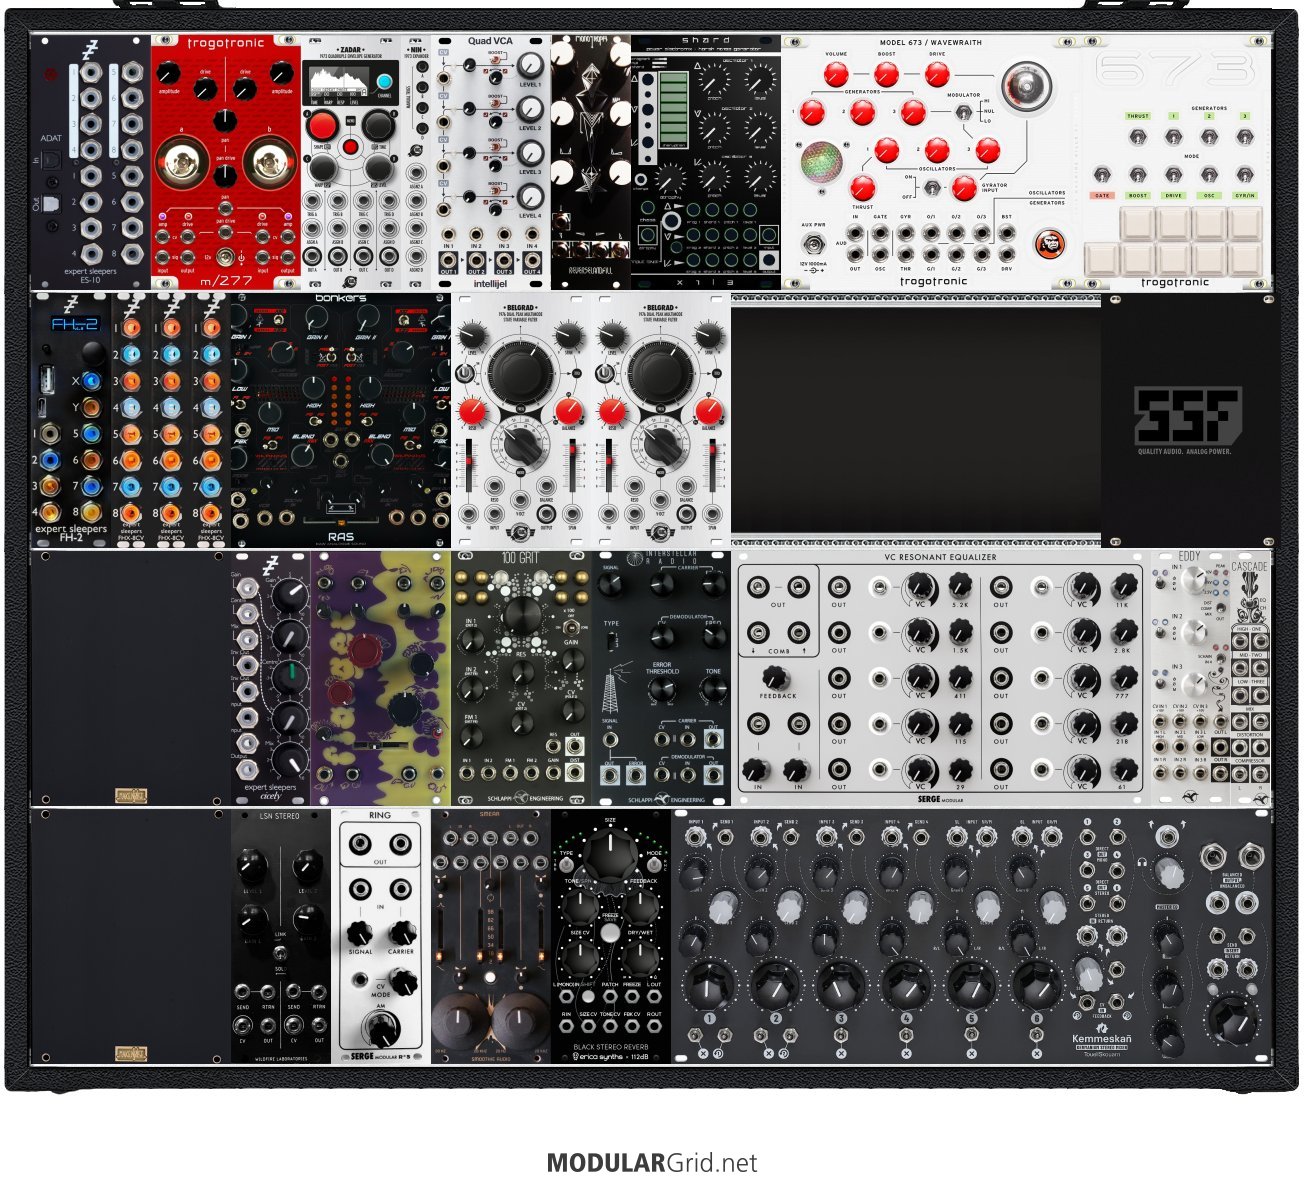This screenshot has height=1184, width=1306.
Task: Click the SEND 1 jack on the Kemmeskan
Action: click(725, 836)
